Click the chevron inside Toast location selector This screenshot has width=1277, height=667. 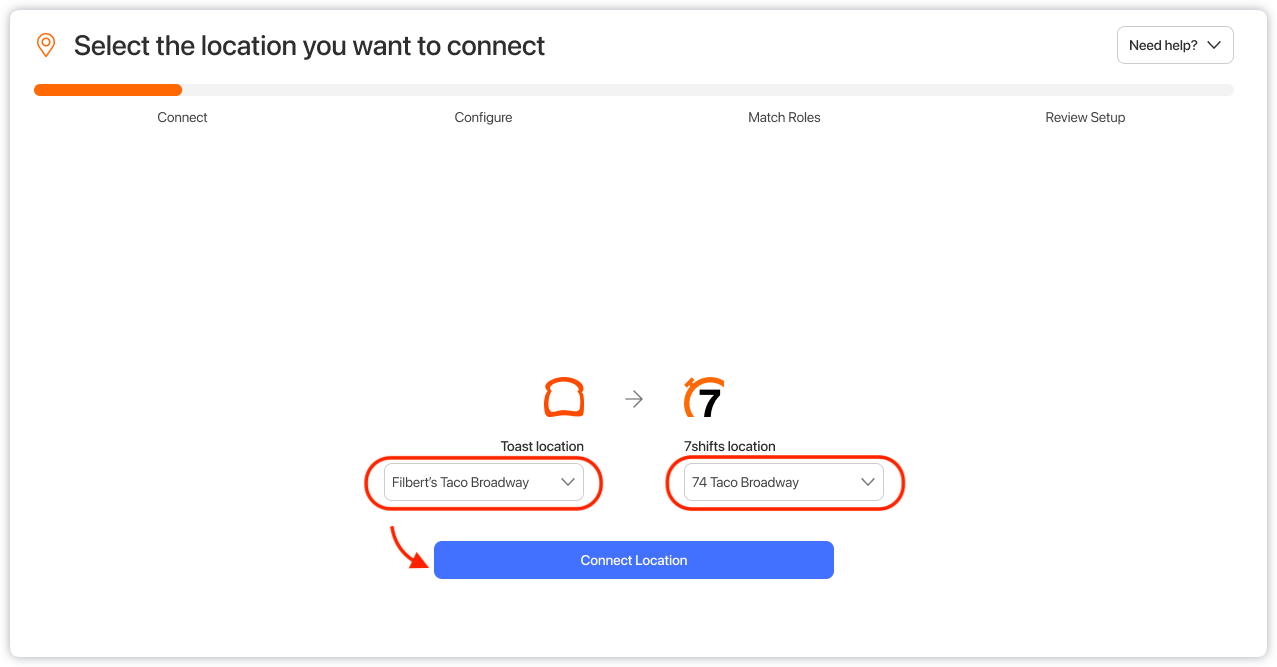click(568, 482)
